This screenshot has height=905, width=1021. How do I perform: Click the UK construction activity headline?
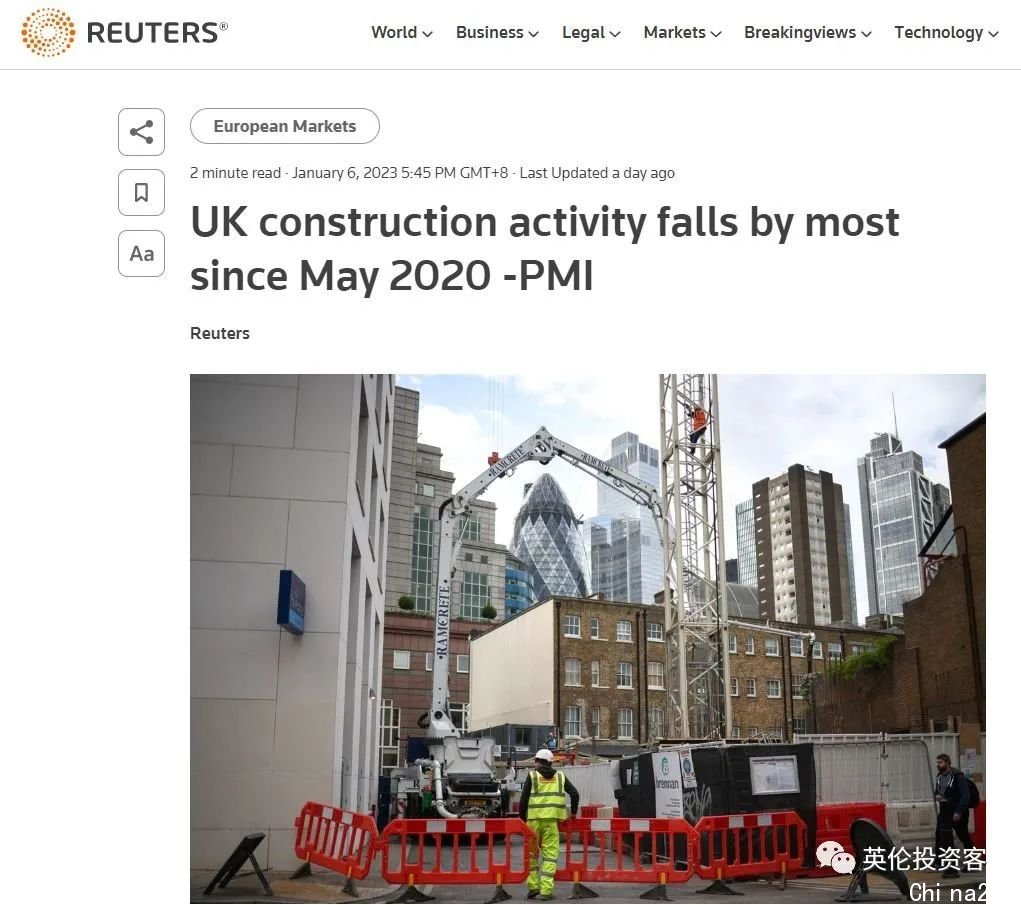point(544,249)
